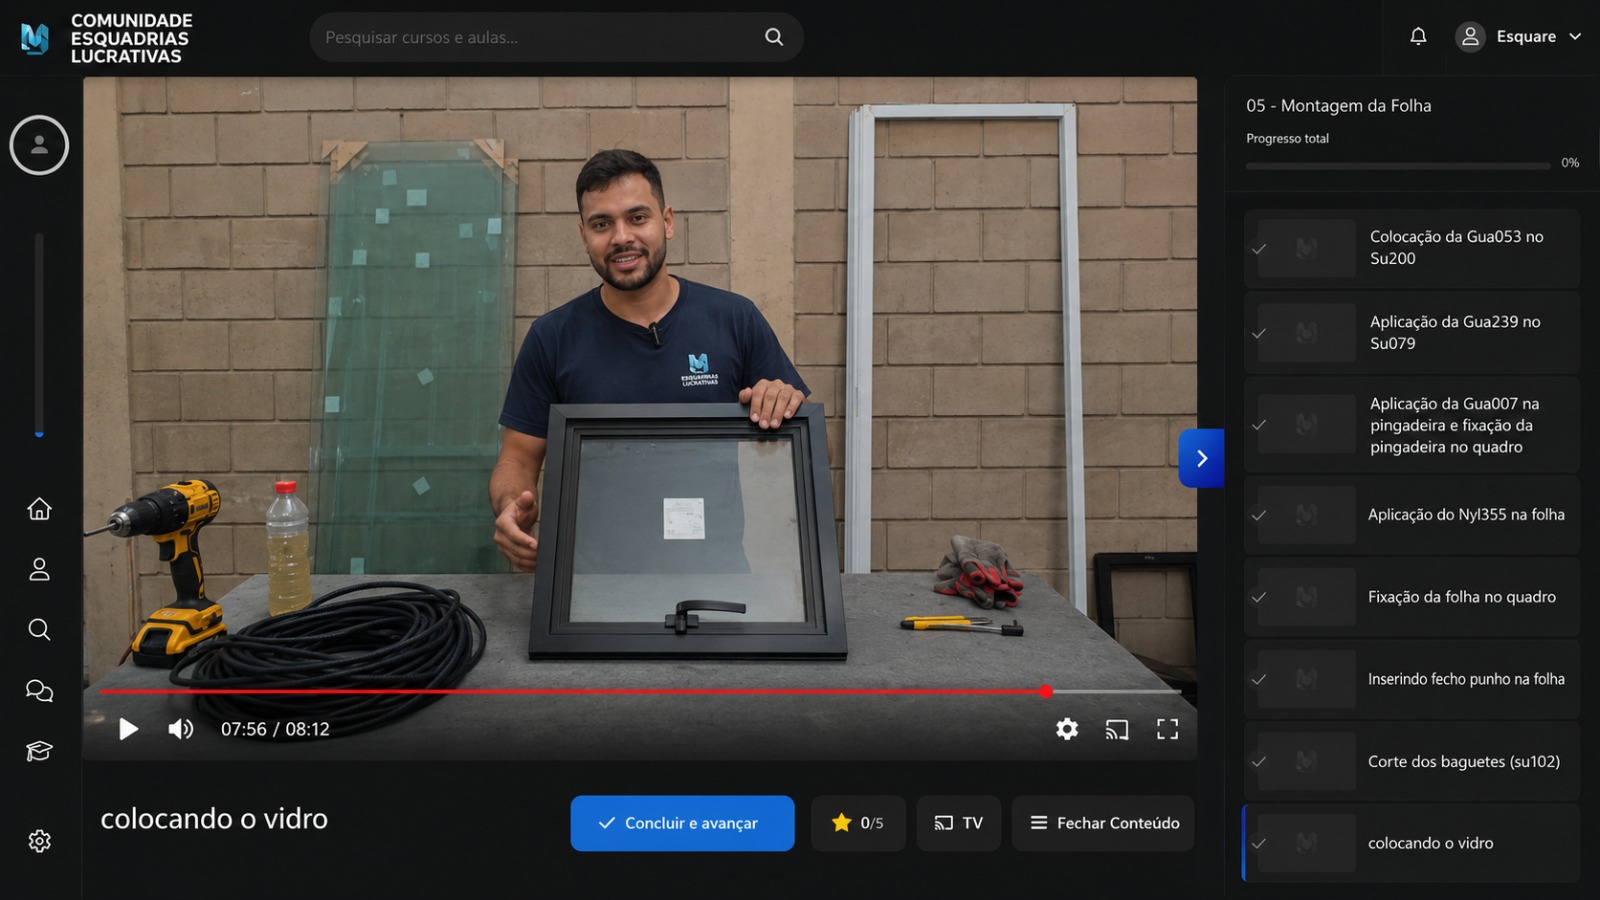This screenshot has height=900, width=1600.
Task: Click the Comunidade Esquadrias Lucrativas logo
Action: coord(107,38)
